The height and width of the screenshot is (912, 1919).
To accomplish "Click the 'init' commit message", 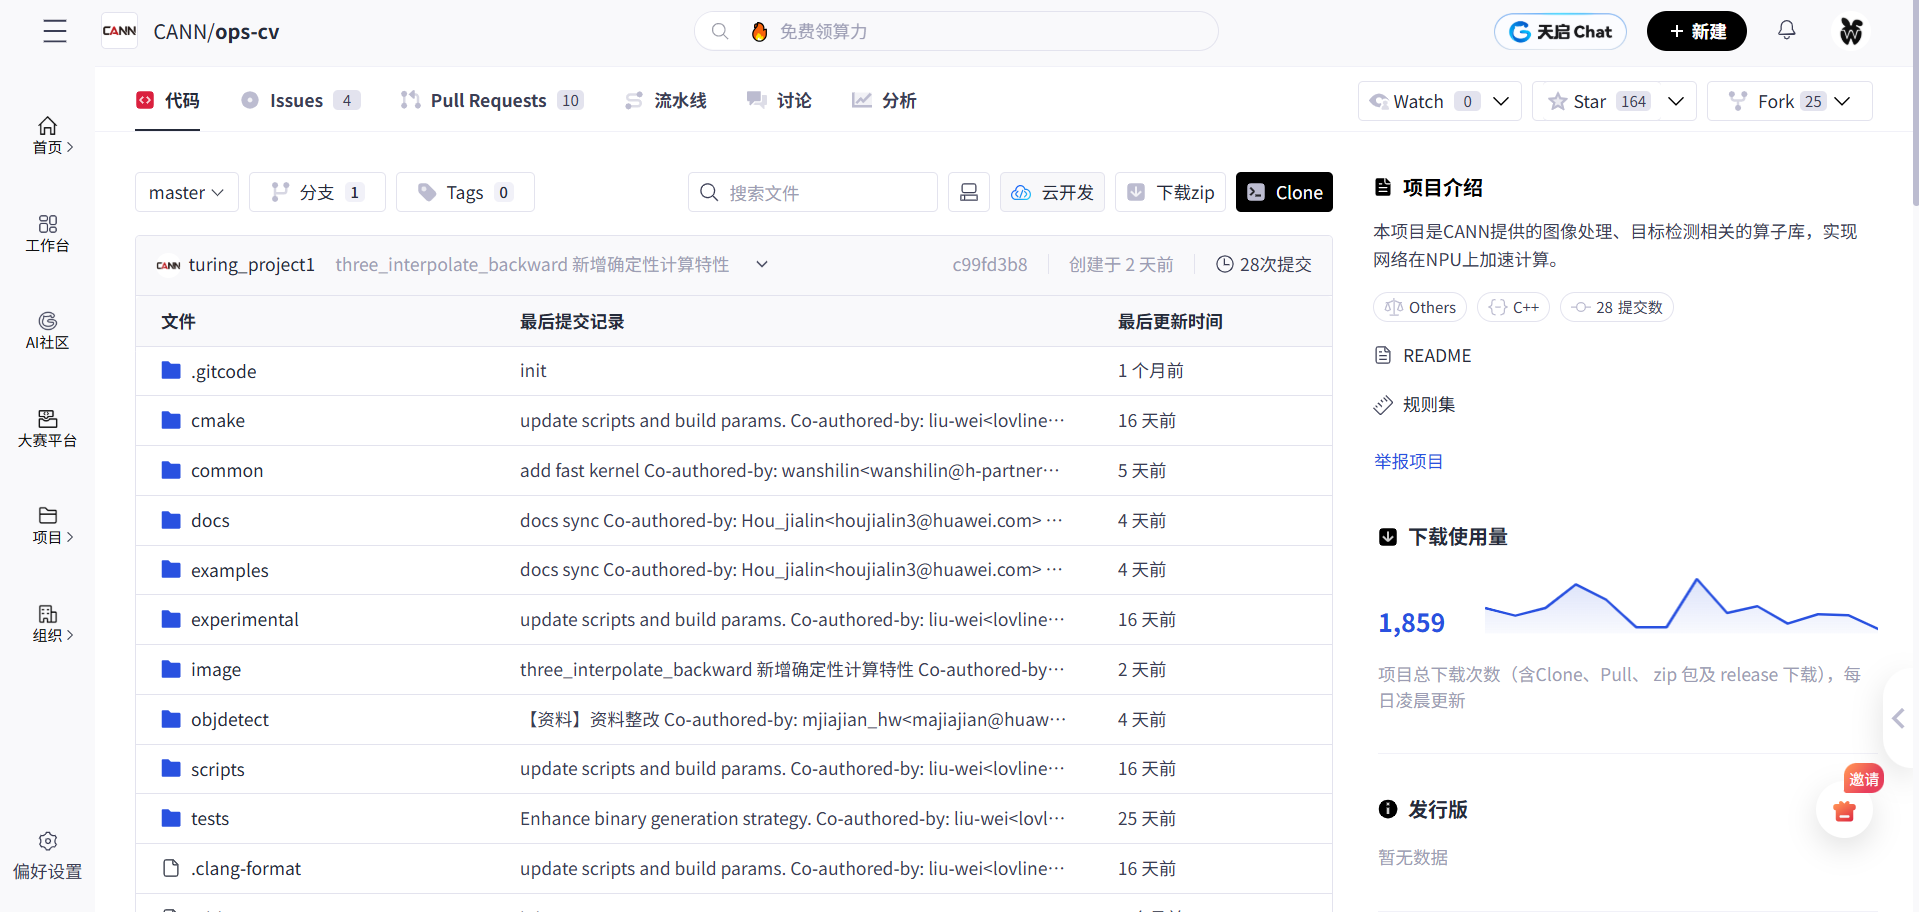I will click(x=533, y=370).
